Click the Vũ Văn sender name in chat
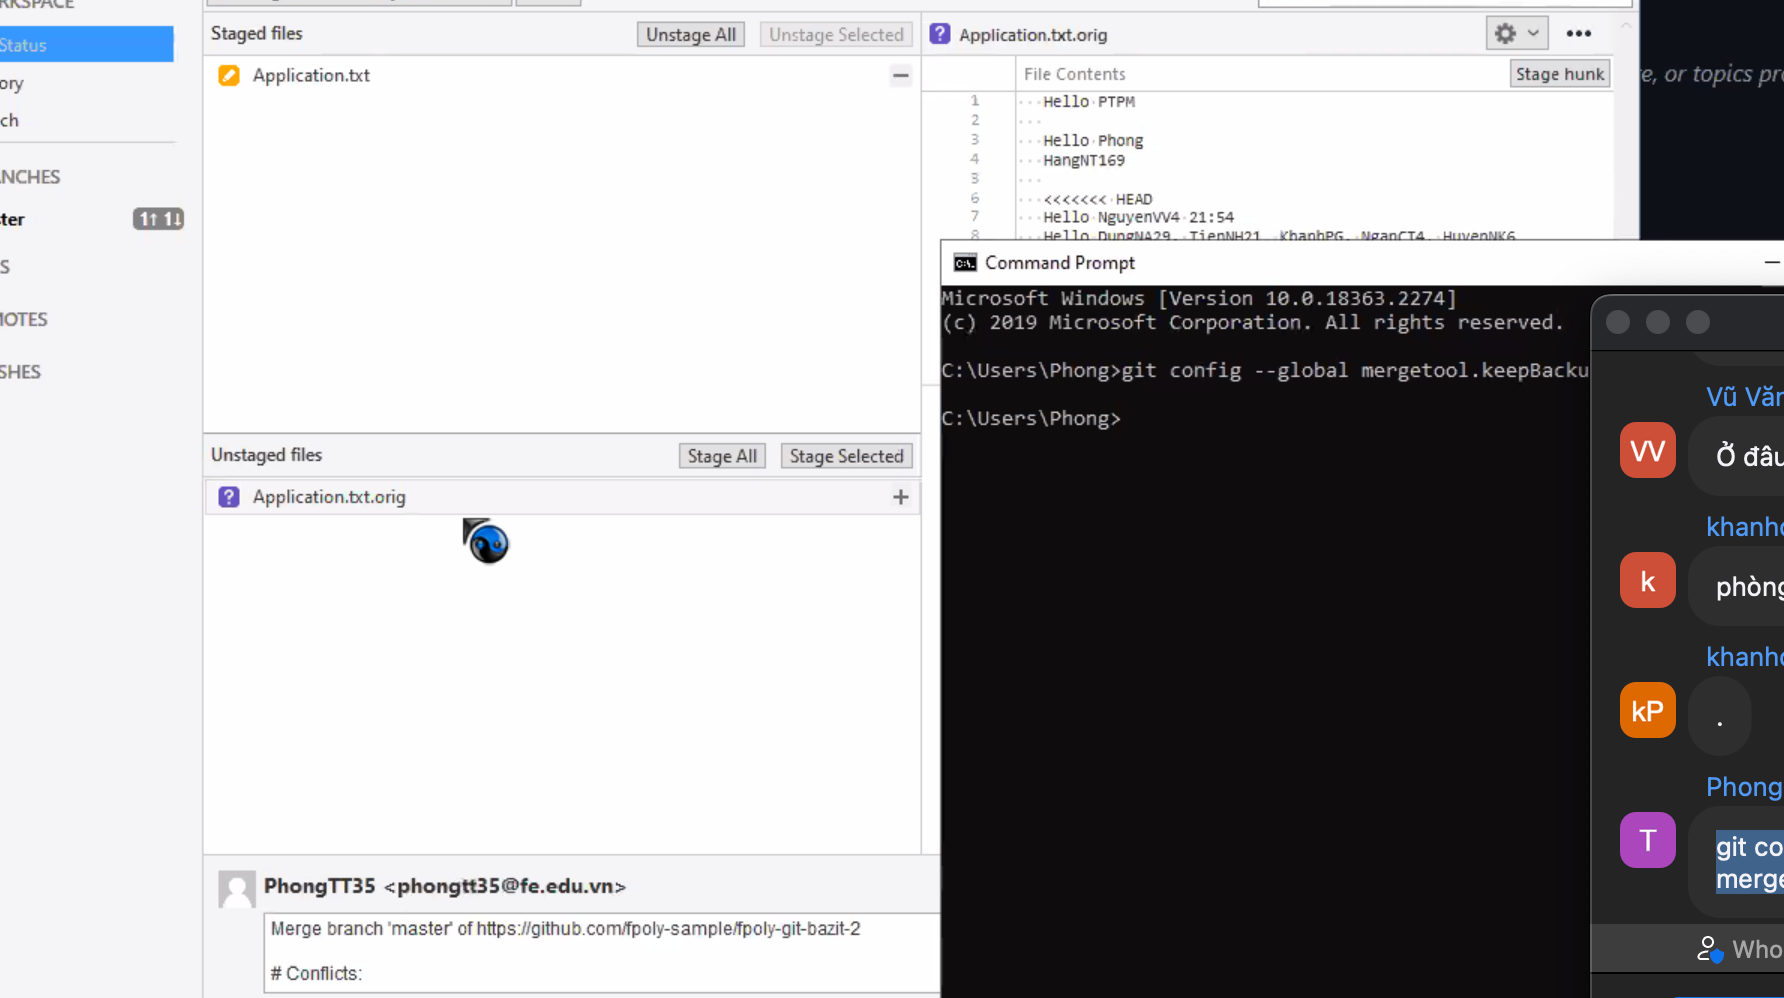This screenshot has width=1784, height=998. click(x=1744, y=397)
